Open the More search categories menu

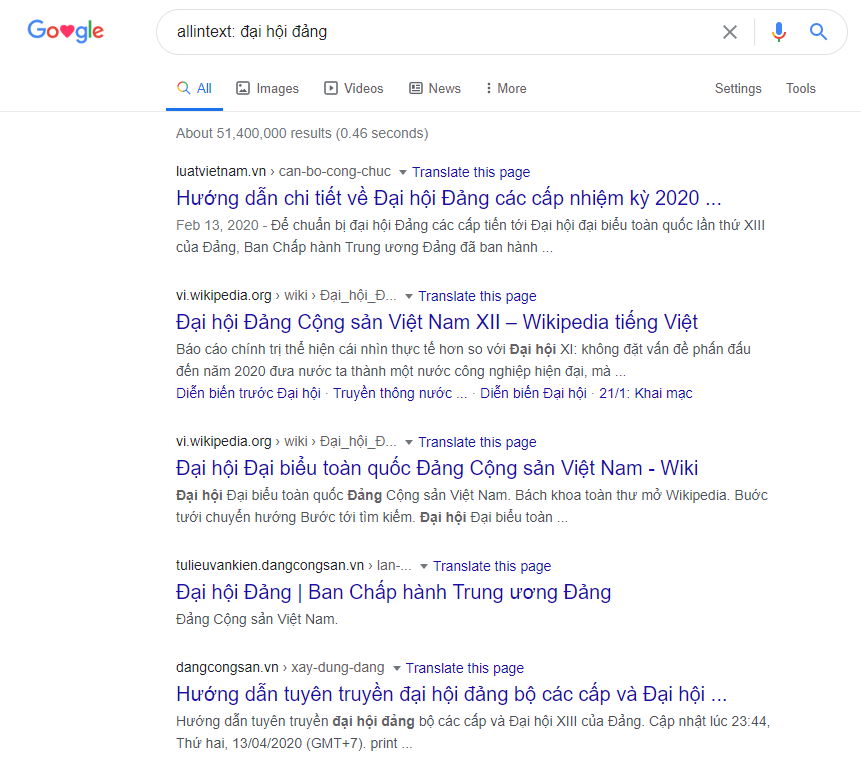pos(504,88)
